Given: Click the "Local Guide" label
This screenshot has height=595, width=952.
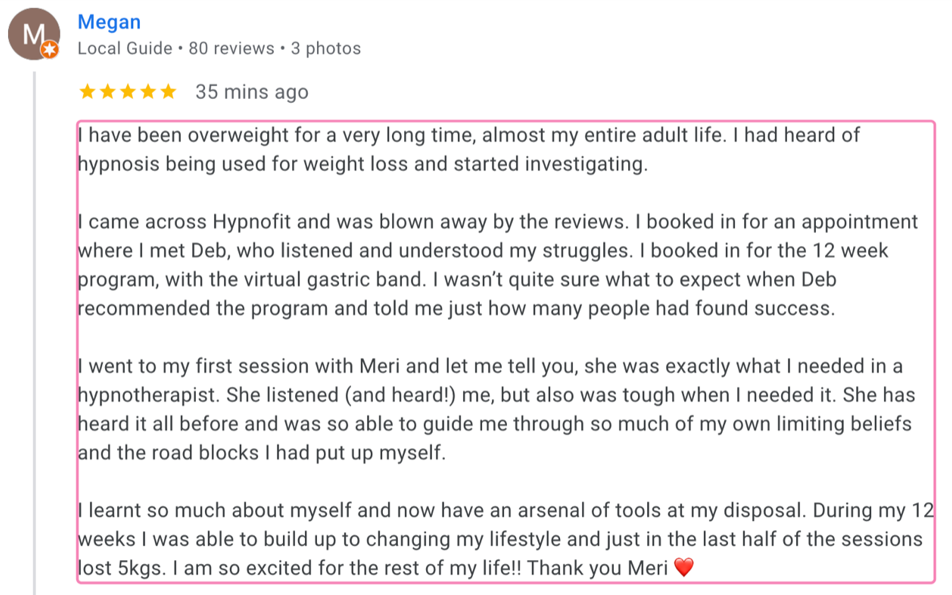Looking at the screenshot, I should click(125, 48).
